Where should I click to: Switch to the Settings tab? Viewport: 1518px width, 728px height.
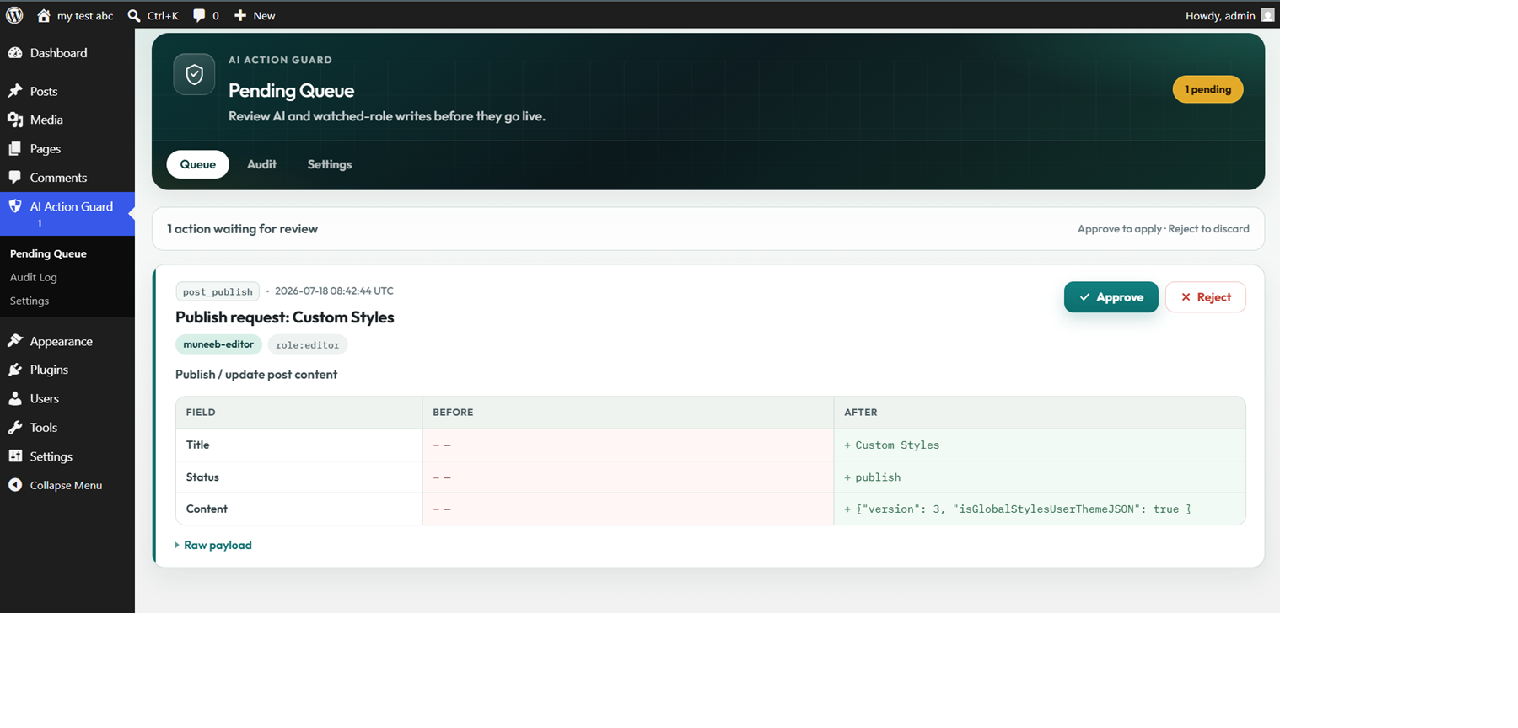click(x=330, y=164)
